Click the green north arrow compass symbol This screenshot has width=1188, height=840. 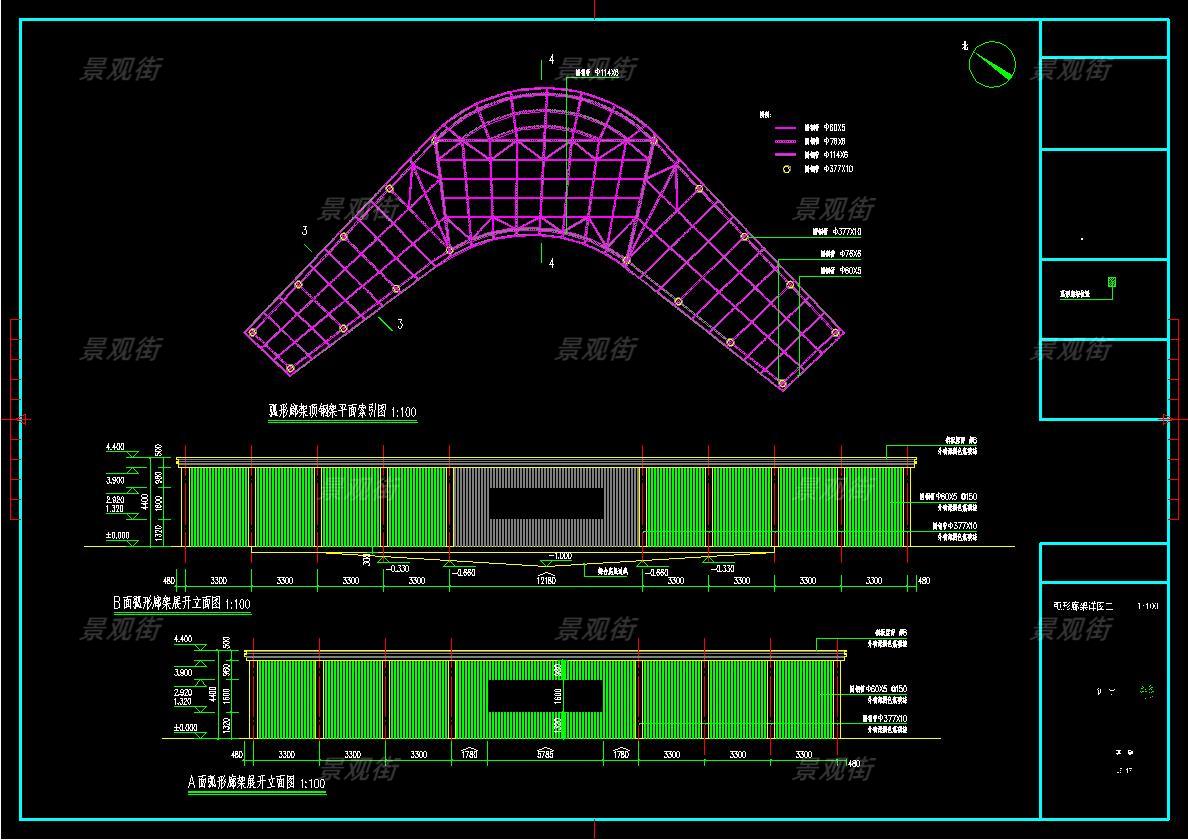point(992,64)
